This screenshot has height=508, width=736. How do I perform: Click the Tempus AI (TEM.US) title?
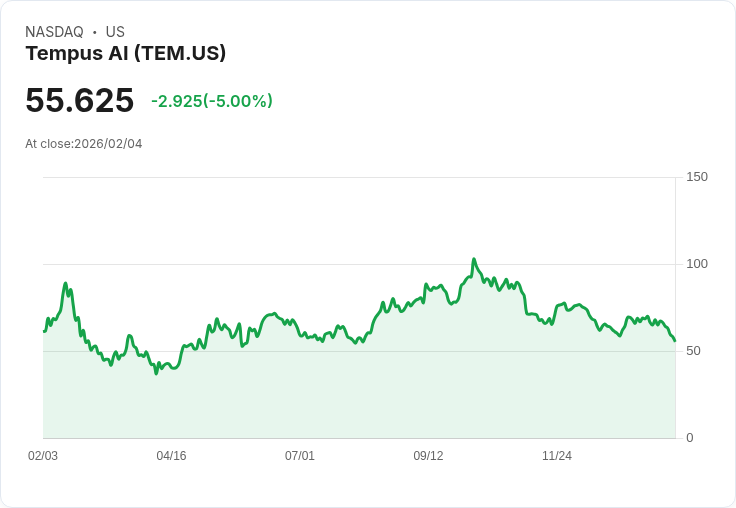tap(125, 53)
